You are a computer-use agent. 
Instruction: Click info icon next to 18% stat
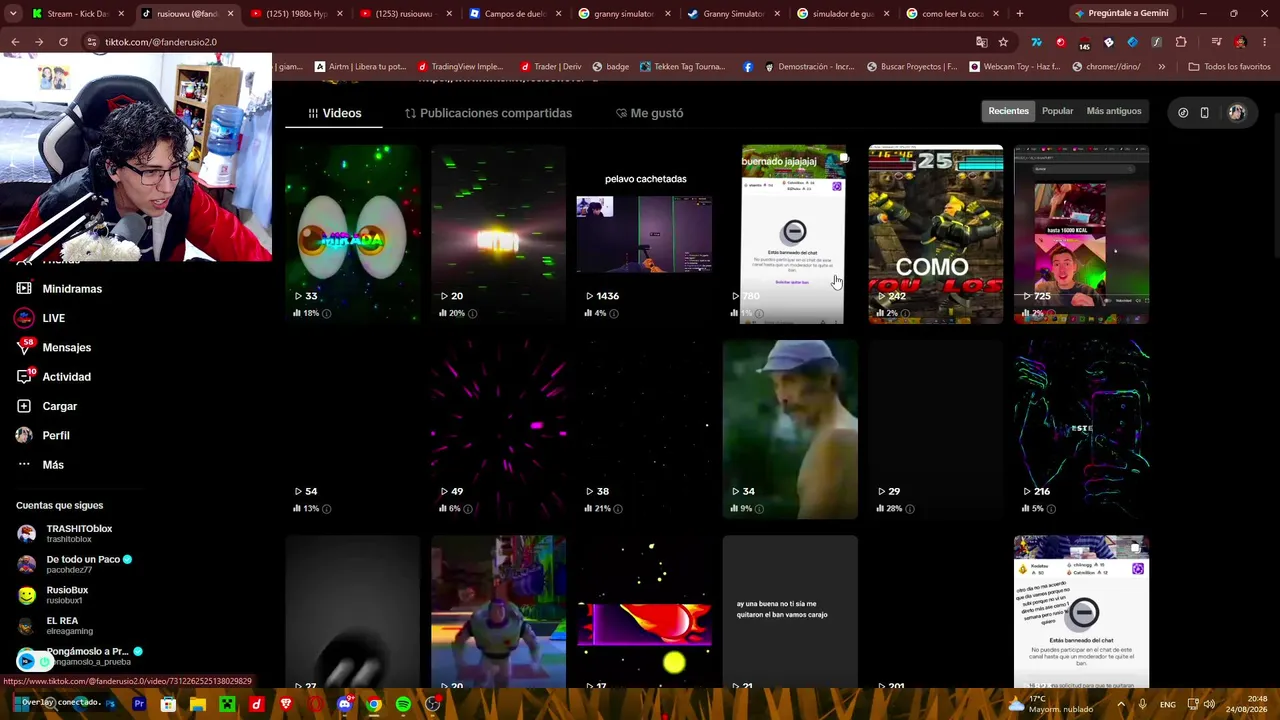326,313
